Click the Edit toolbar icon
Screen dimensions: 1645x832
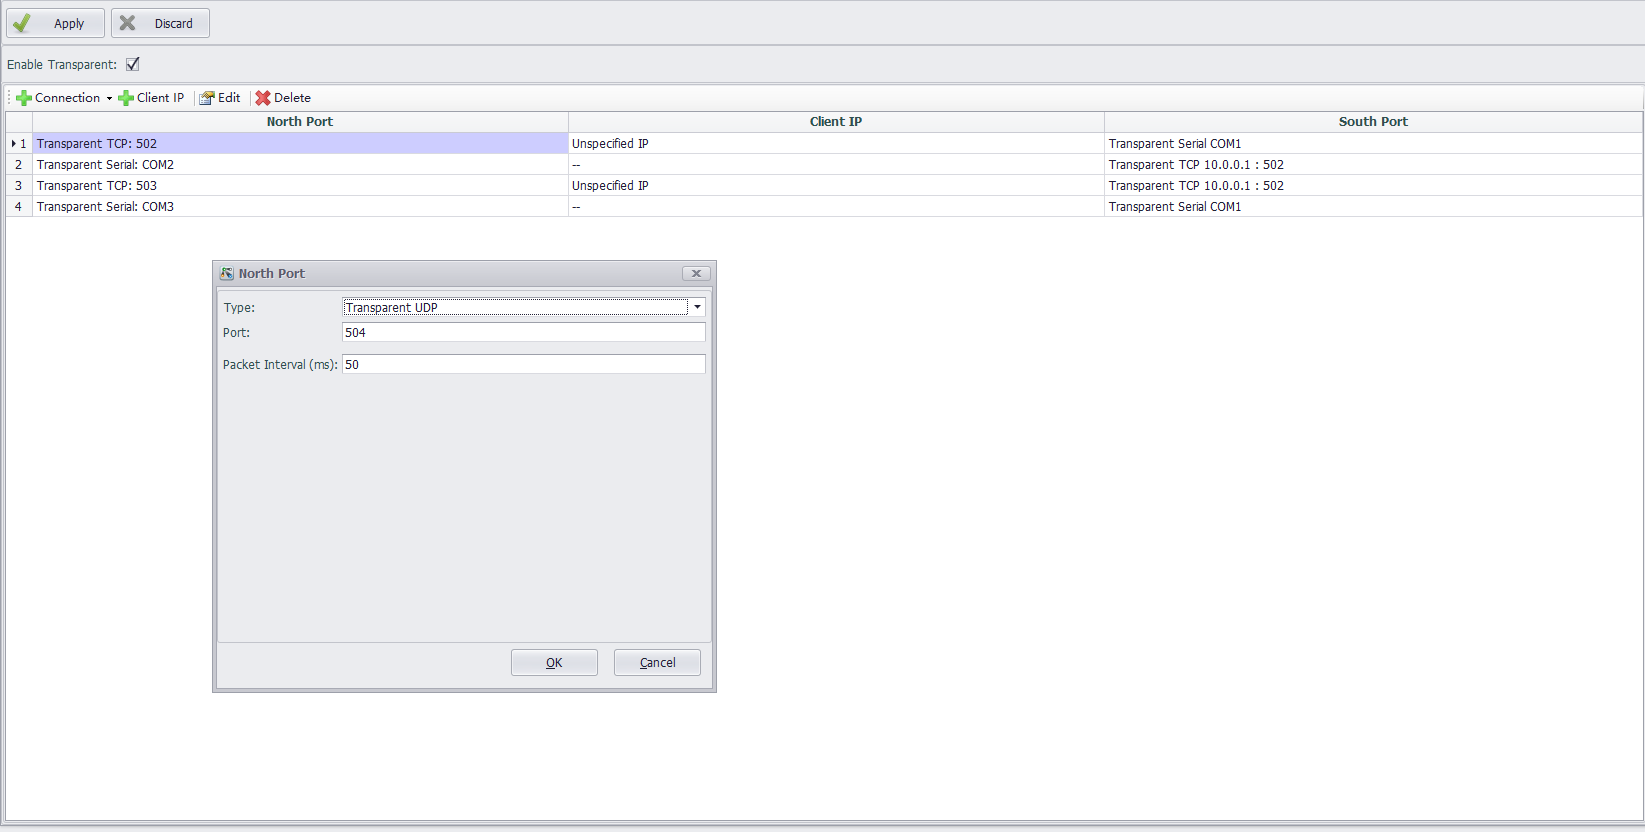[207, 98]
